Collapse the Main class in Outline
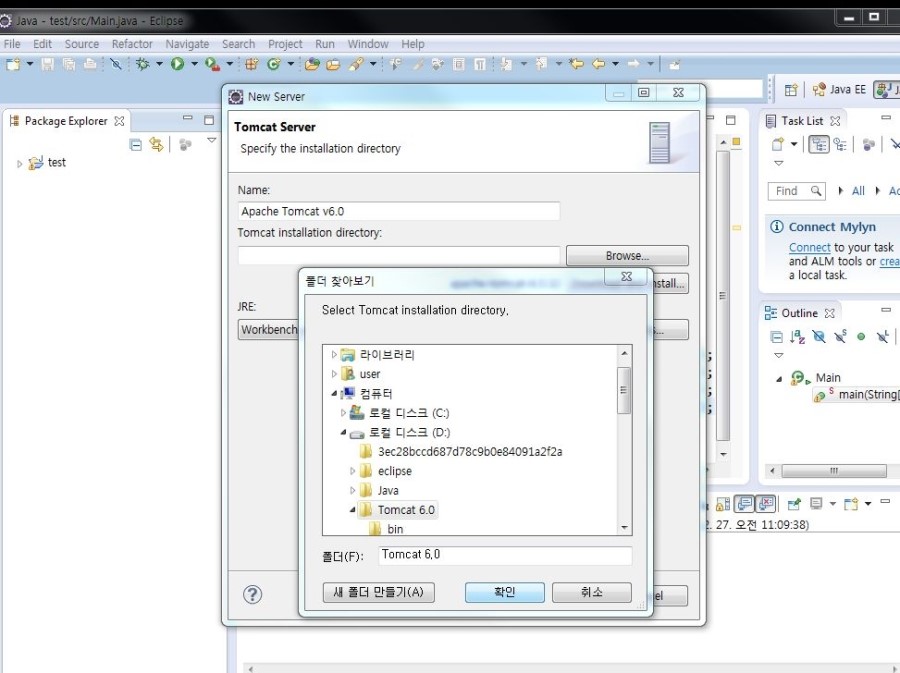 tap(779, 378)
